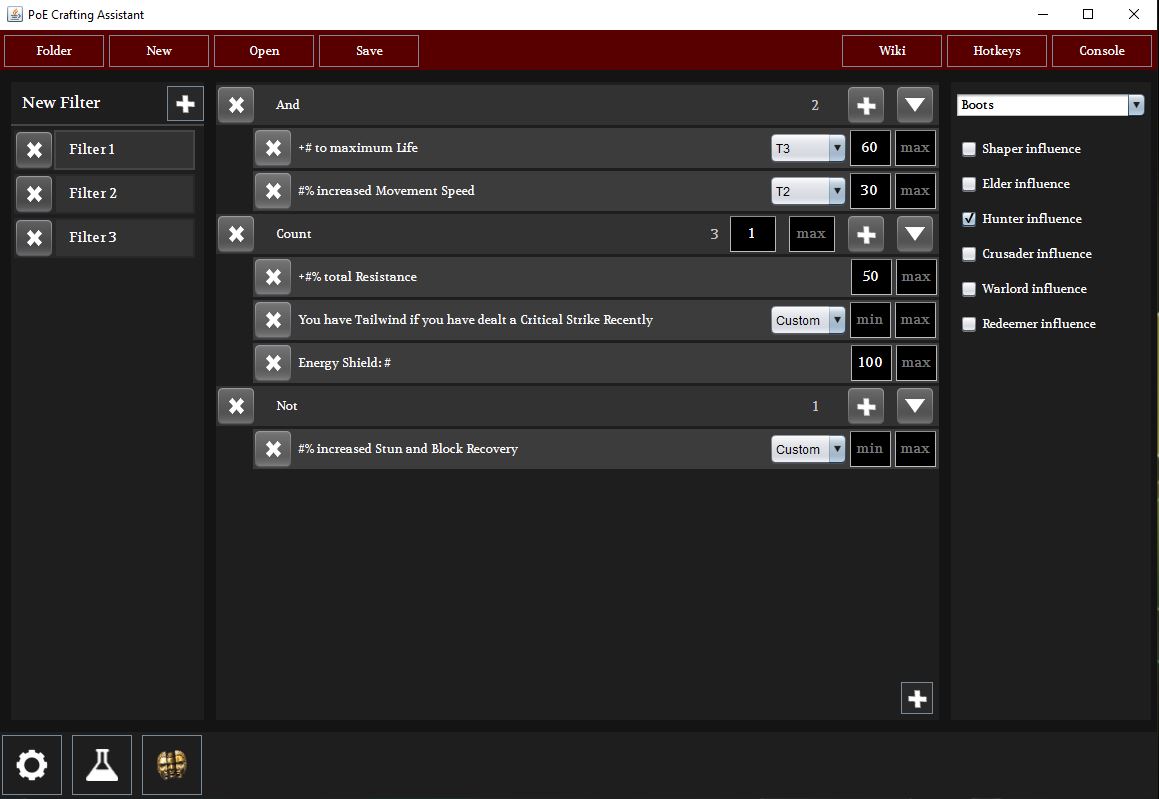
Task: Edit the max field for maximum Life
Action: [x=915, y=148]
